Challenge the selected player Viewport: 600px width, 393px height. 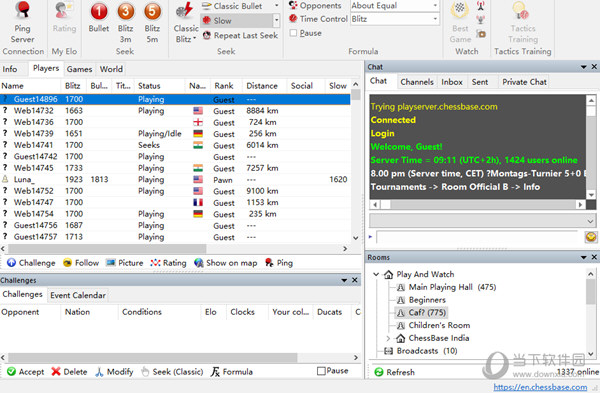[31, 263]
